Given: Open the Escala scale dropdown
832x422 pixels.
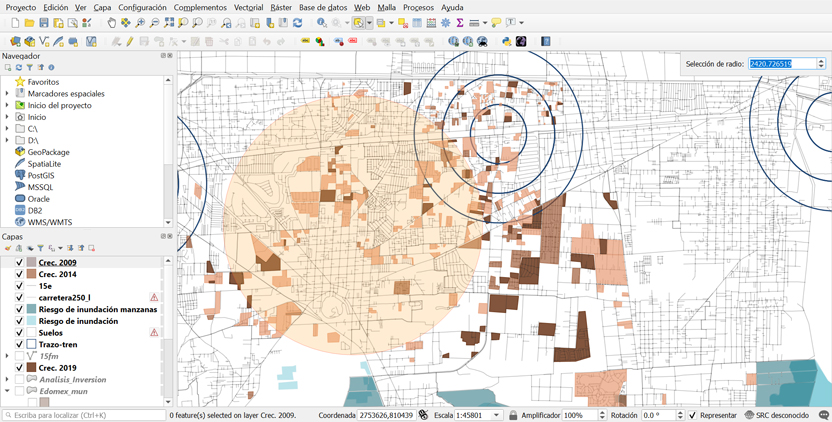Looking at the screenshot, I should (x=496, y=415).
